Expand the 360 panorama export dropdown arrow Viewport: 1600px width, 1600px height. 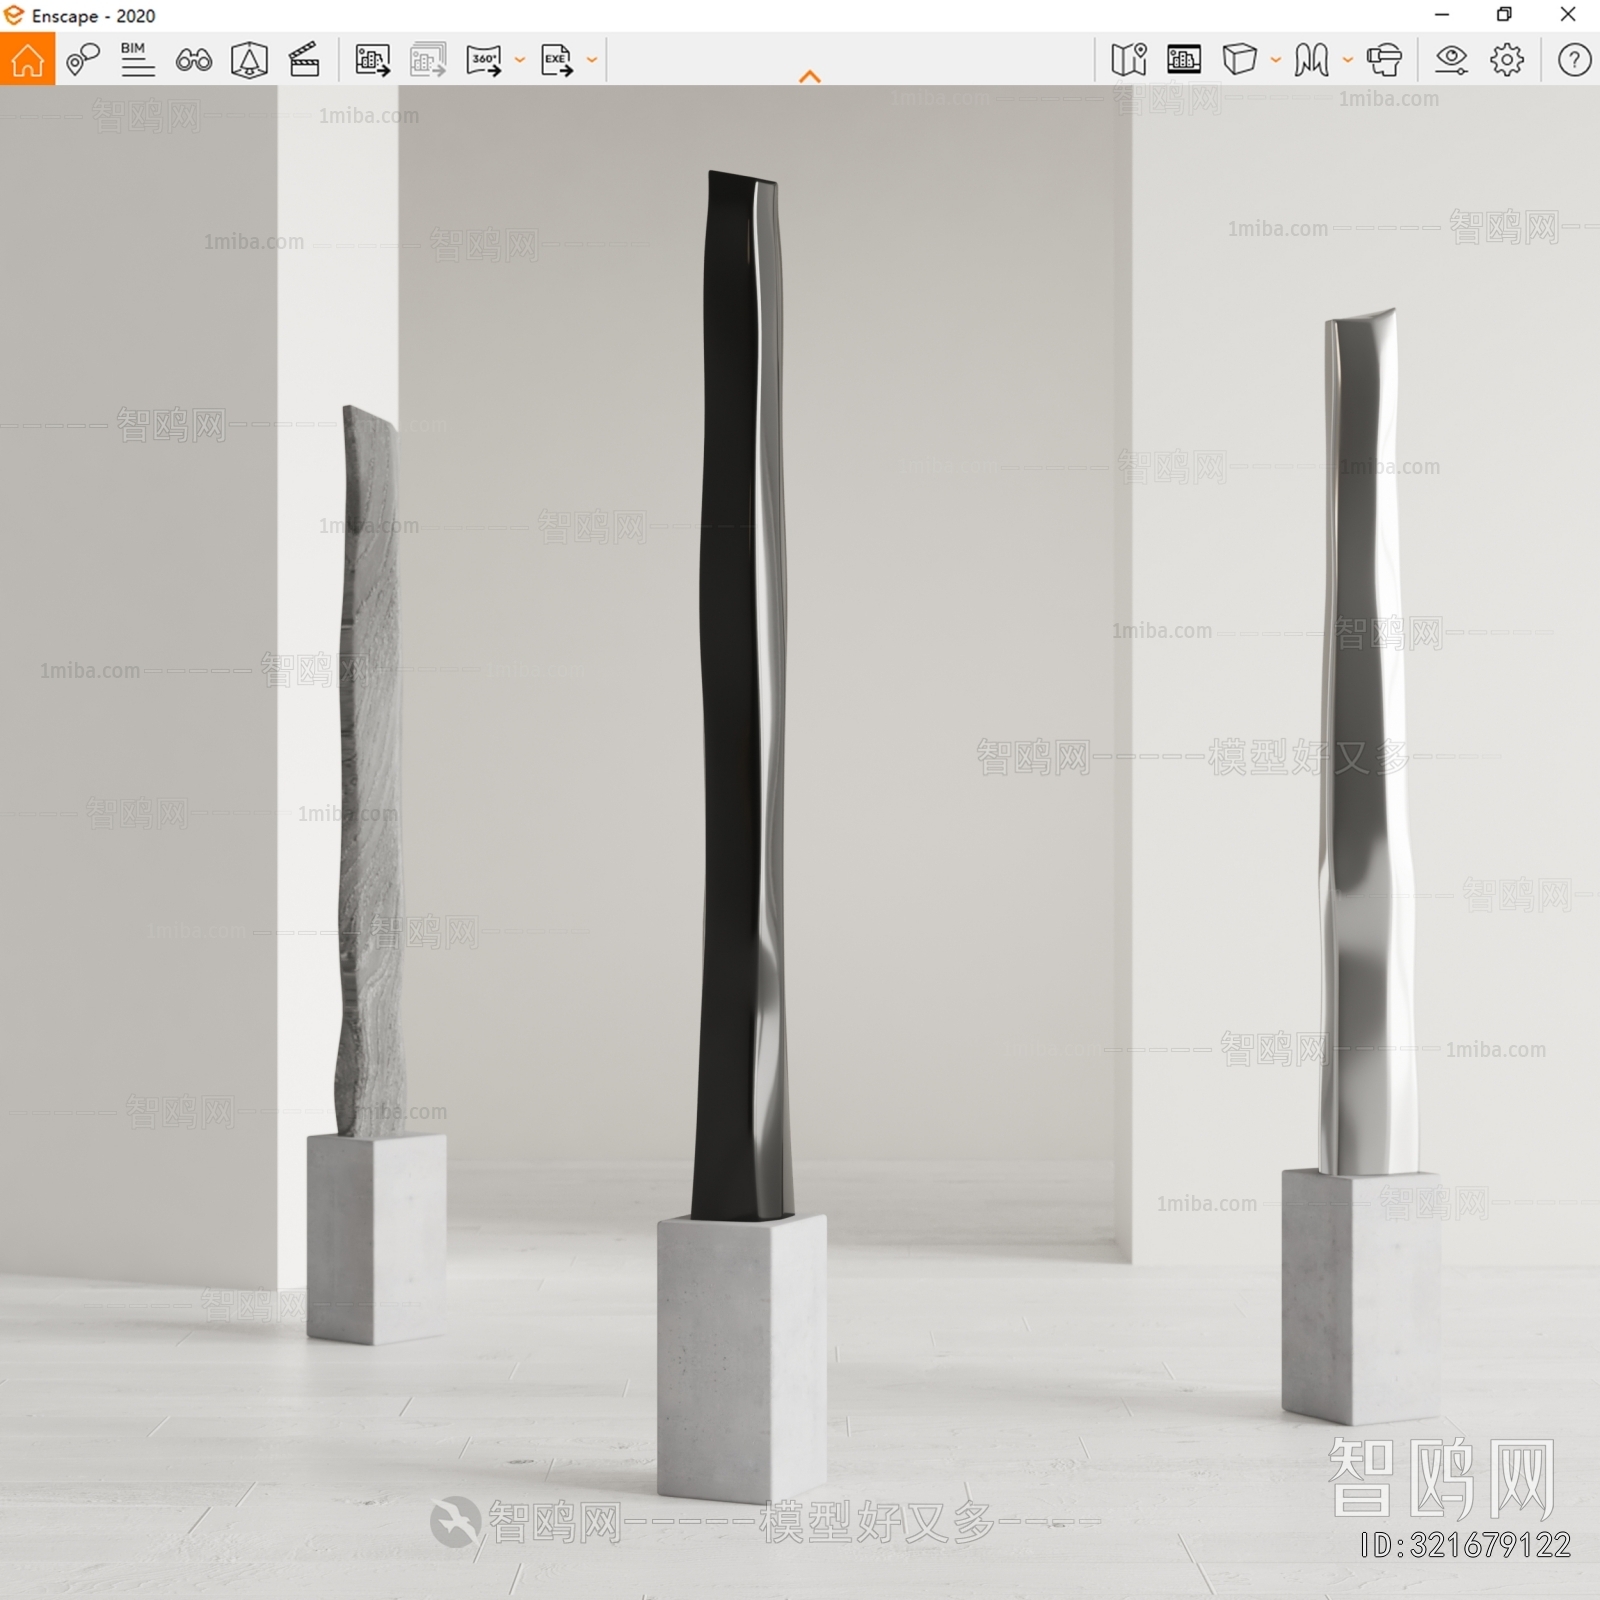[x=520, y=60]
